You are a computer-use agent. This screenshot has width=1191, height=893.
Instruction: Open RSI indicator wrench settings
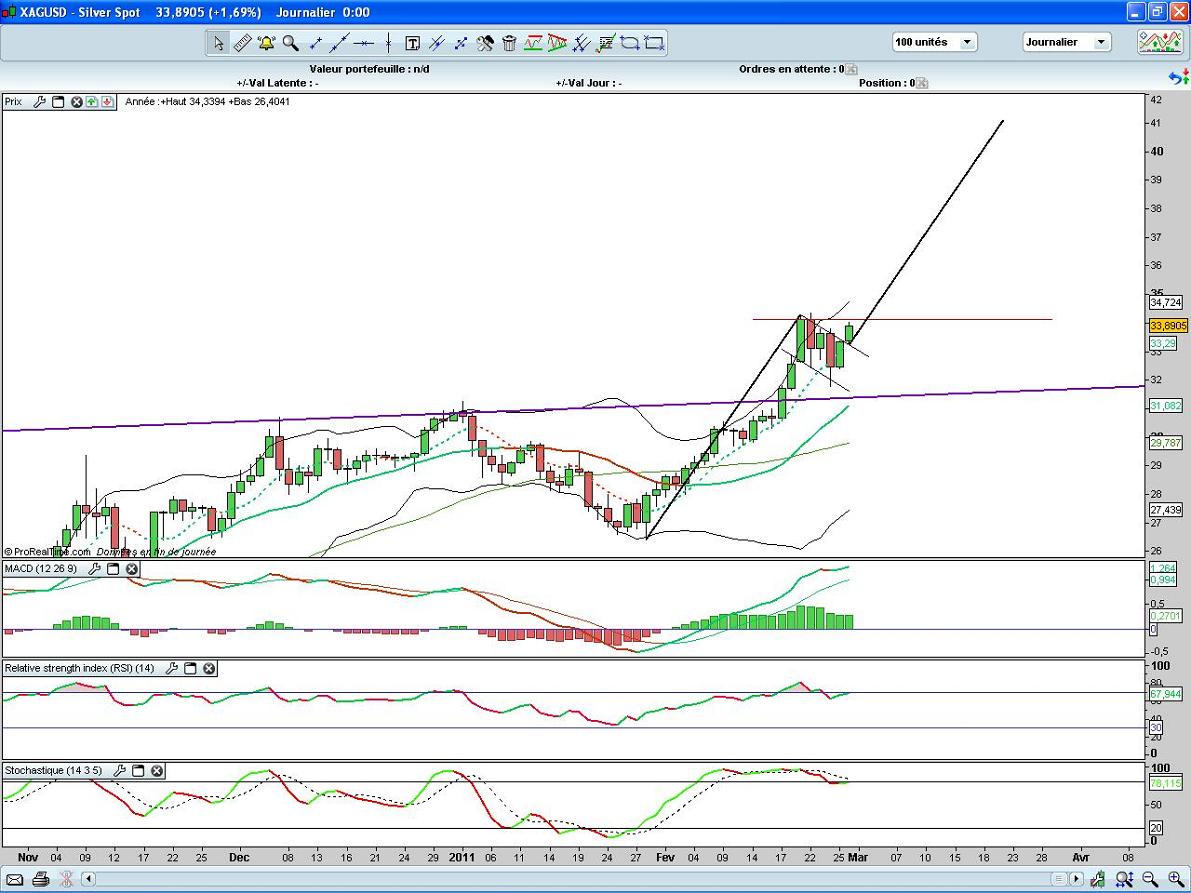coord(172,668)
